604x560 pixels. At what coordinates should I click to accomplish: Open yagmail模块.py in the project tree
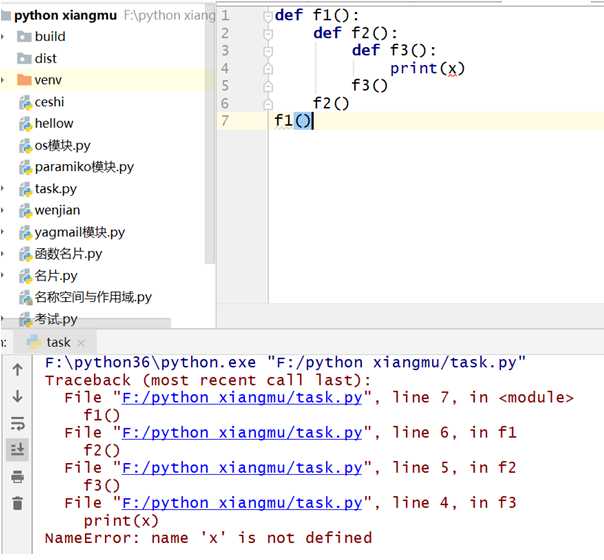point(80,232)
